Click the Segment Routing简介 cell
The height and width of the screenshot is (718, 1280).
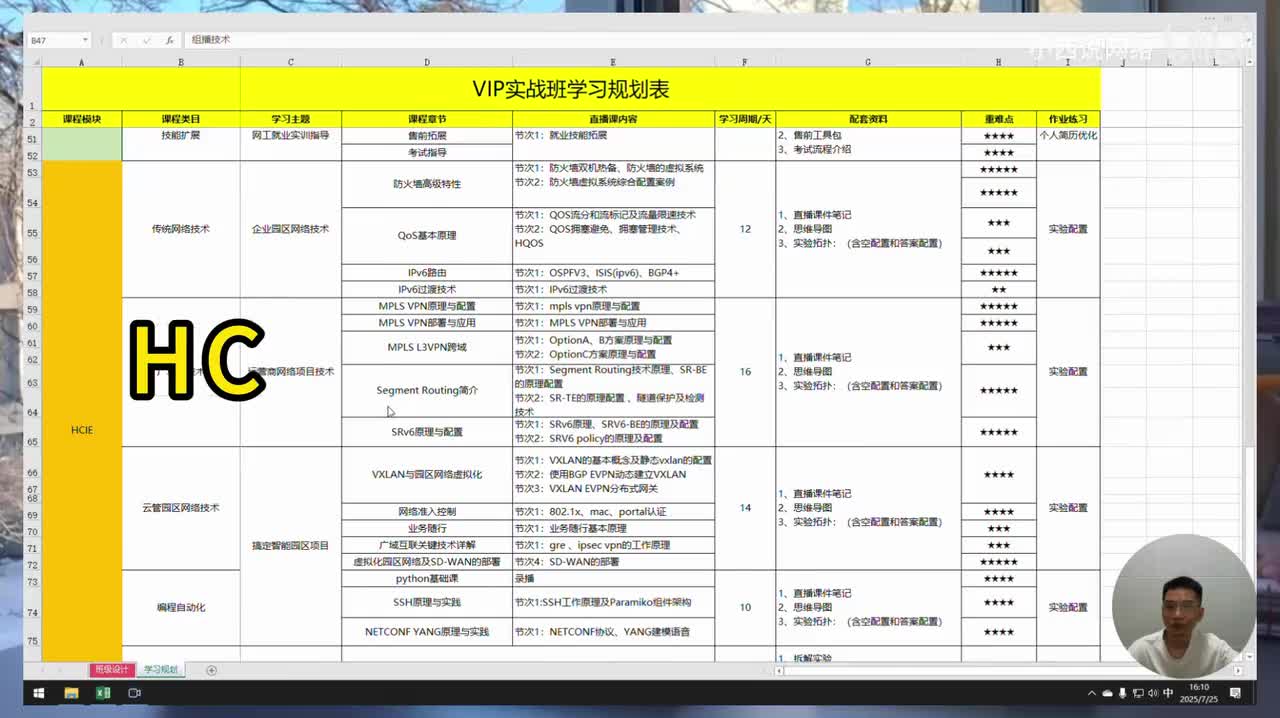(x=427, y=390)
